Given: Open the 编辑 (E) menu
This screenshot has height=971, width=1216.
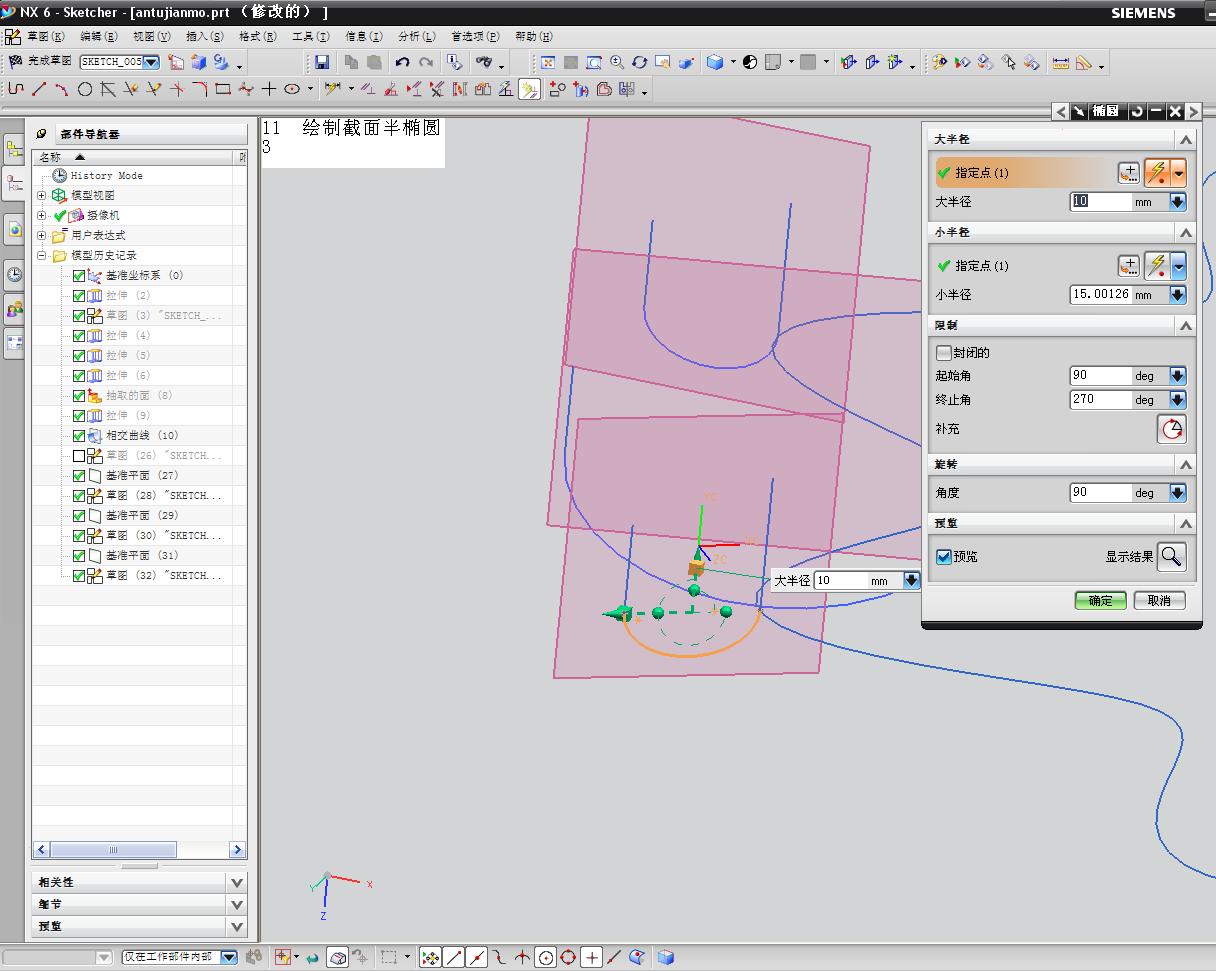Looking at the screenshot, I should [98, 36].
